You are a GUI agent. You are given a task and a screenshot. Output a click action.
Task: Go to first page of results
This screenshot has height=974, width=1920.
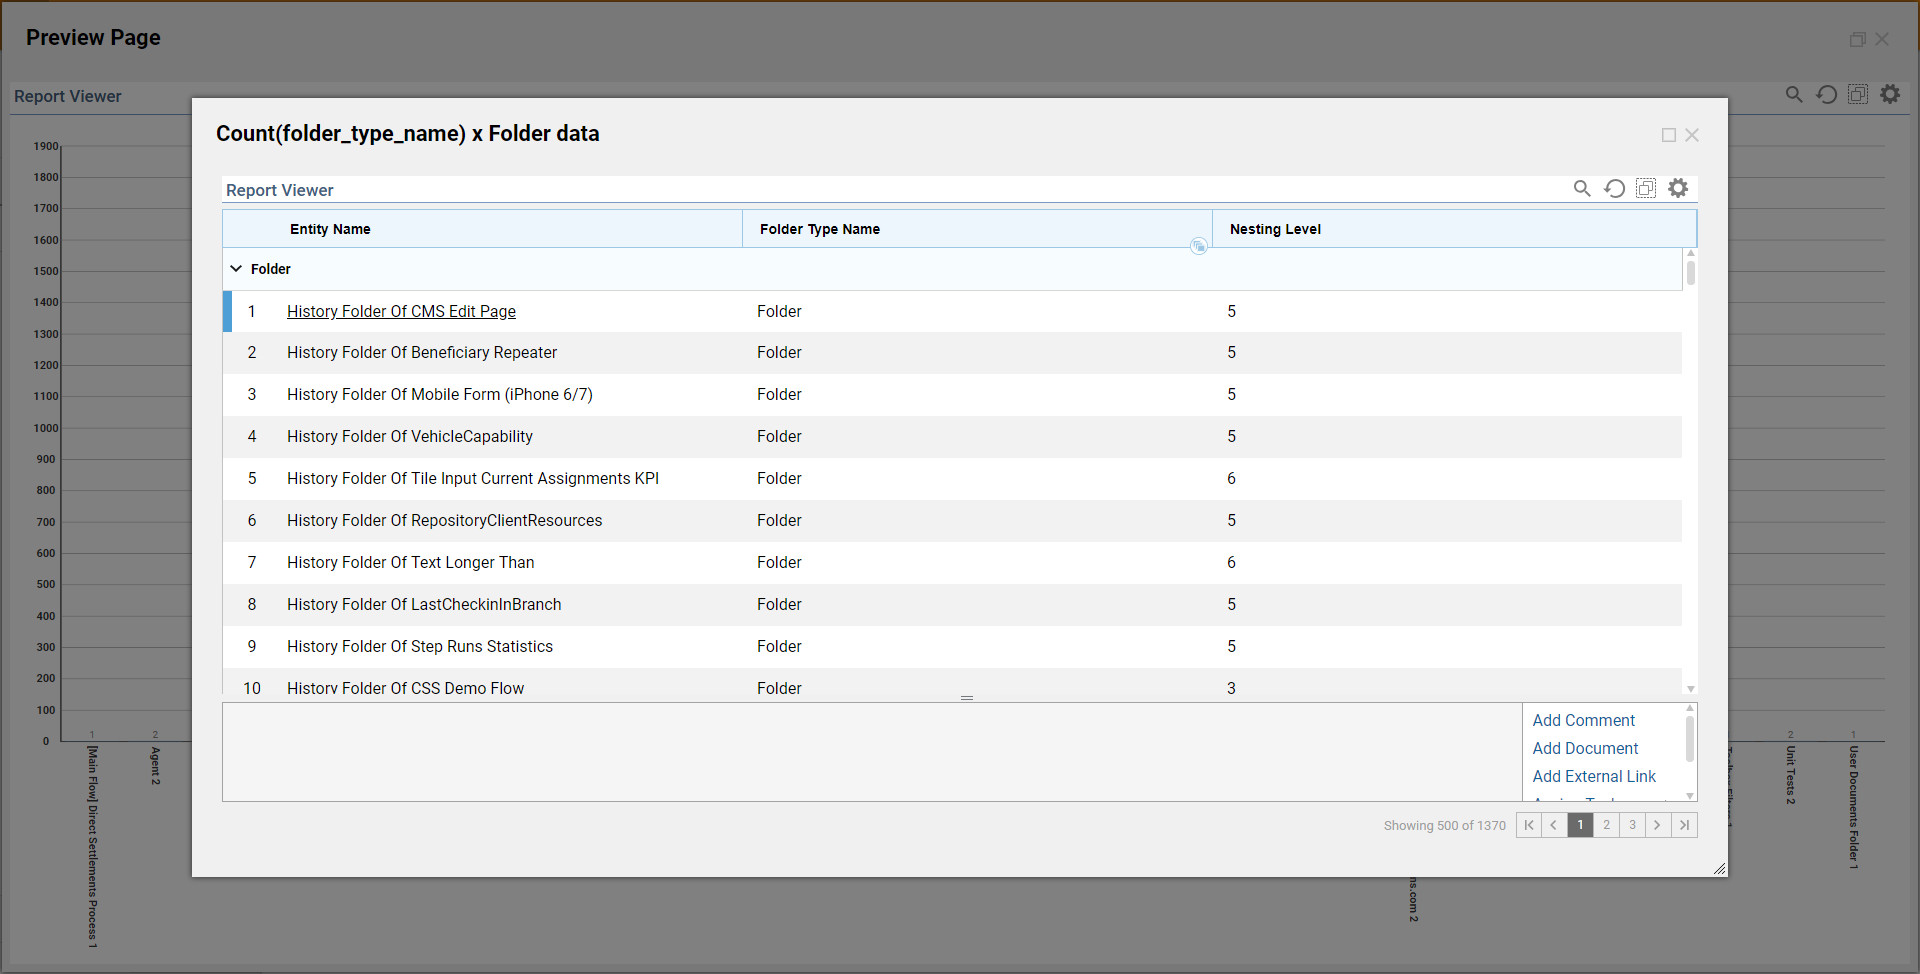click(x=1529, y=825)
